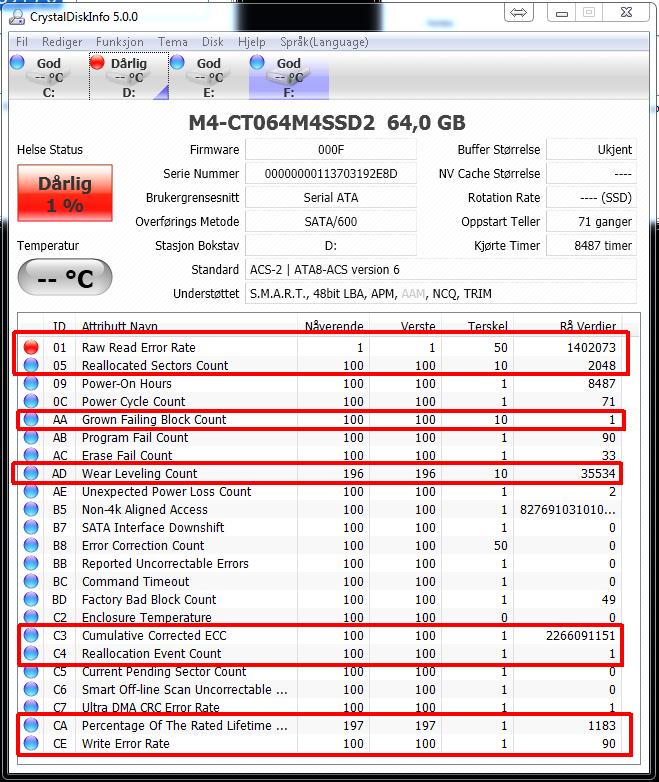
Task: Click the Serie Nummer field
Action: 331,174
